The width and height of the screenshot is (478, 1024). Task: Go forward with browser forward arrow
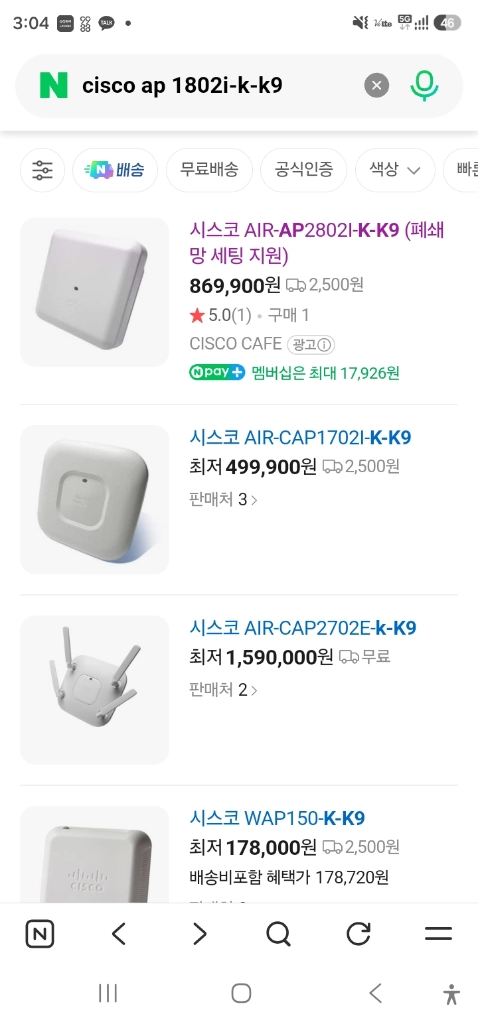[x=199, y=934]
